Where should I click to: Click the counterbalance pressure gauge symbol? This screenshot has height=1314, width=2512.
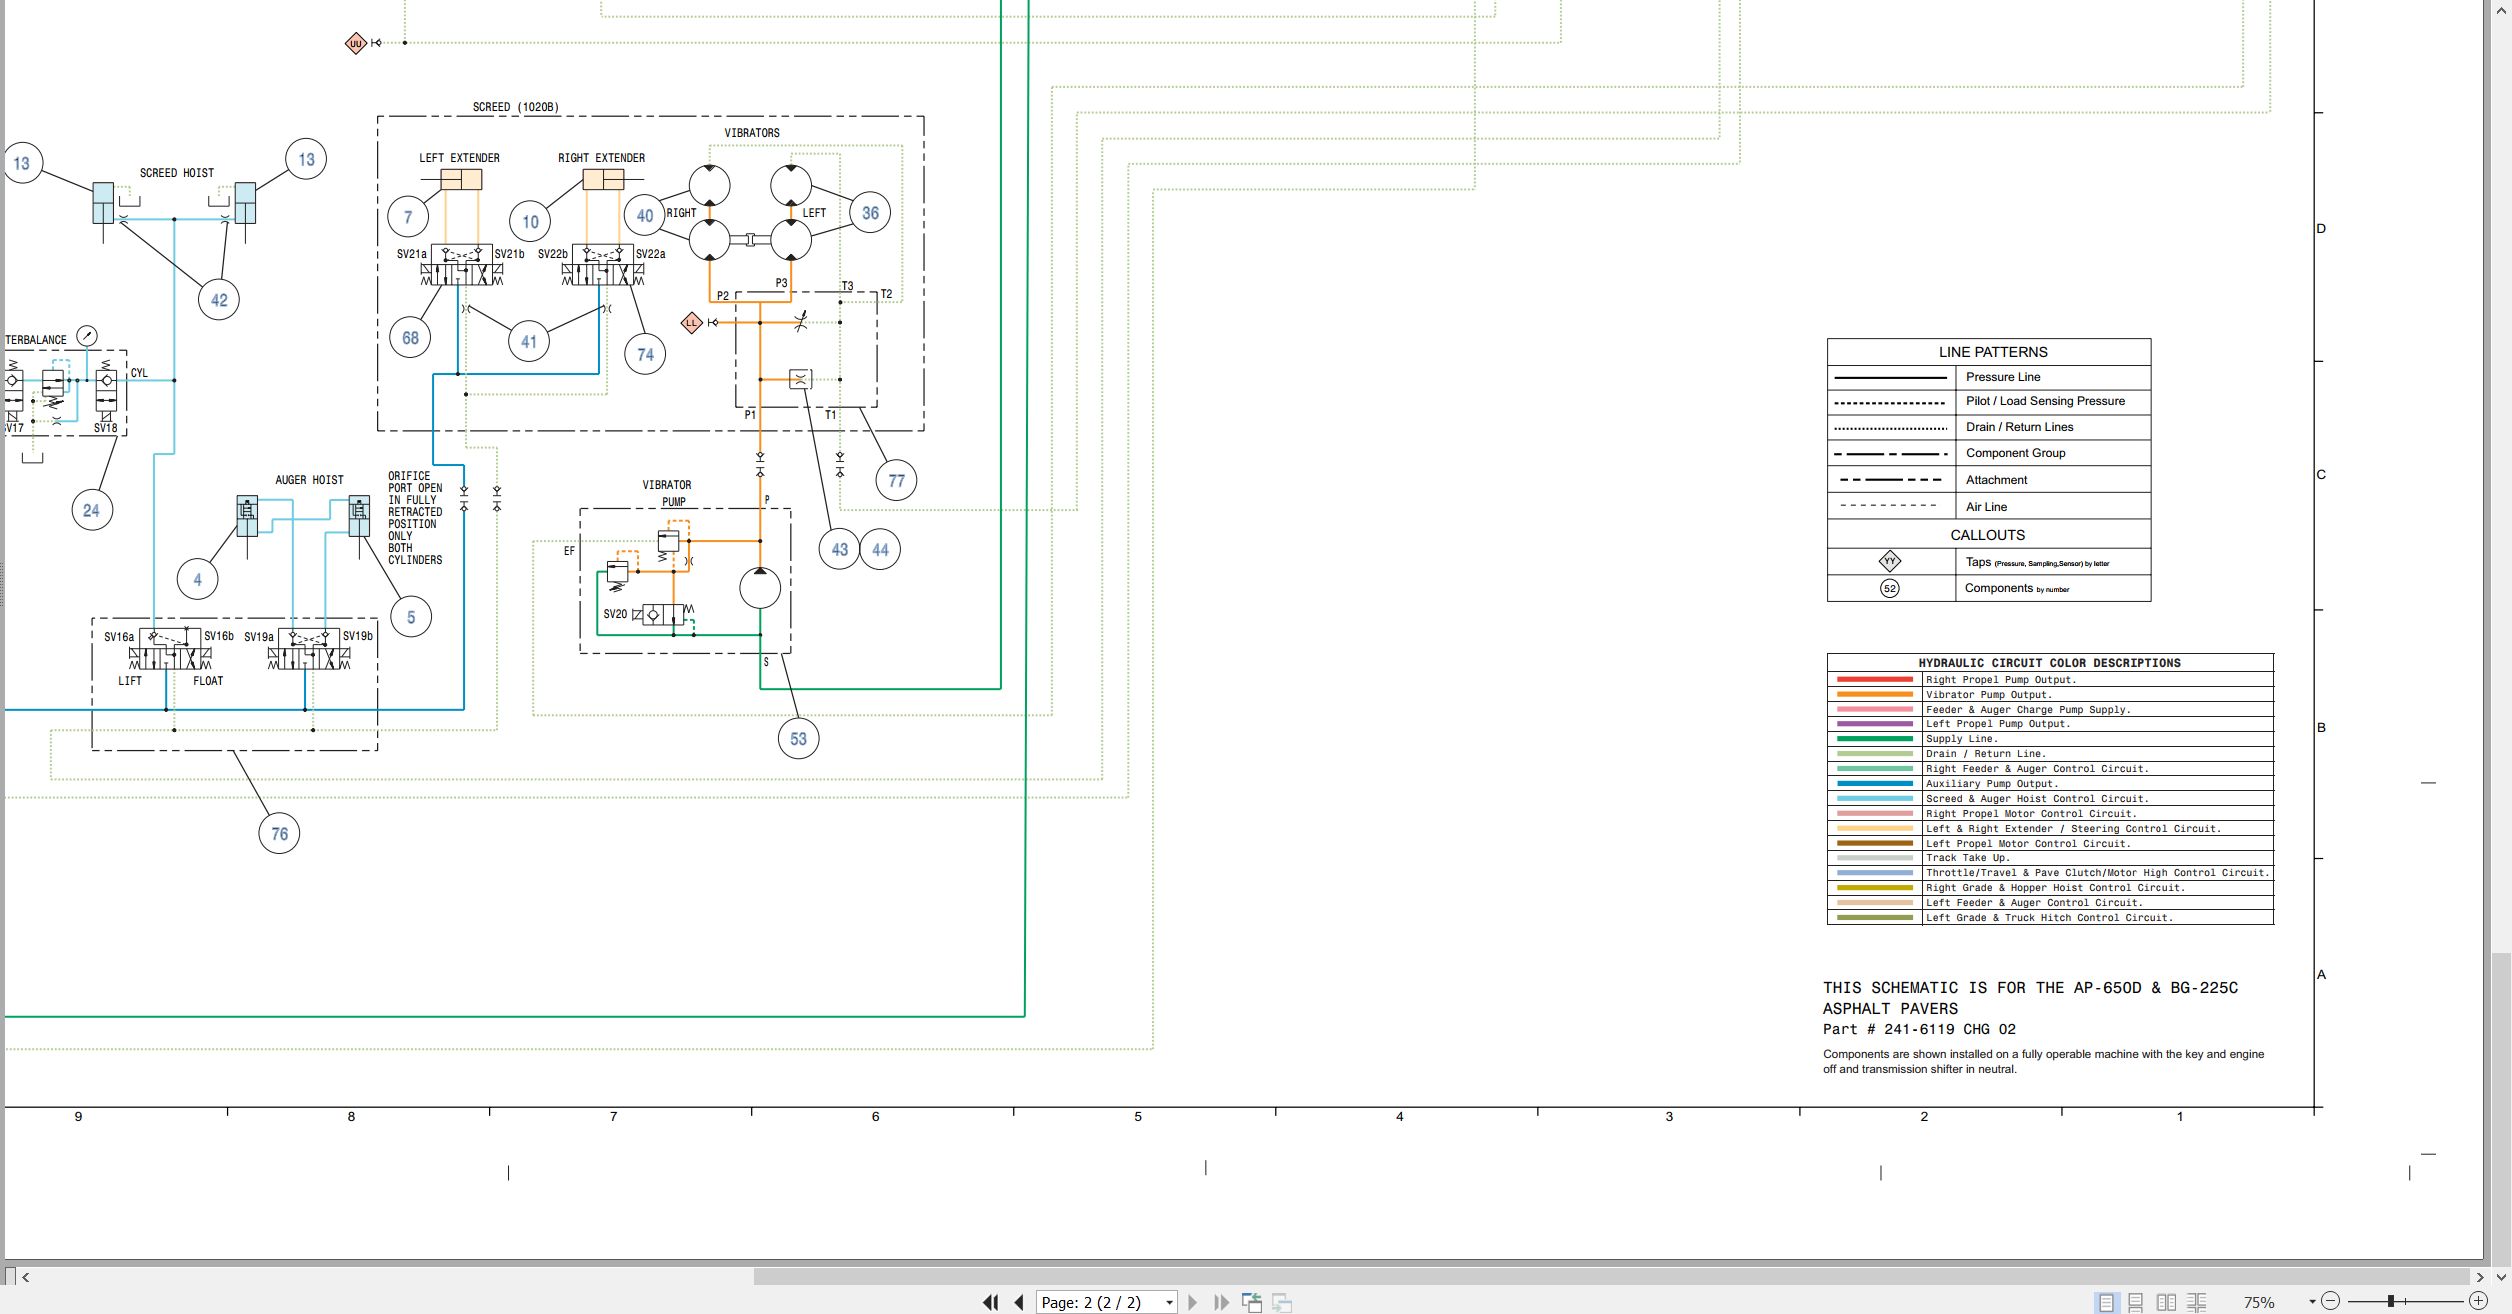click(87, 336)
